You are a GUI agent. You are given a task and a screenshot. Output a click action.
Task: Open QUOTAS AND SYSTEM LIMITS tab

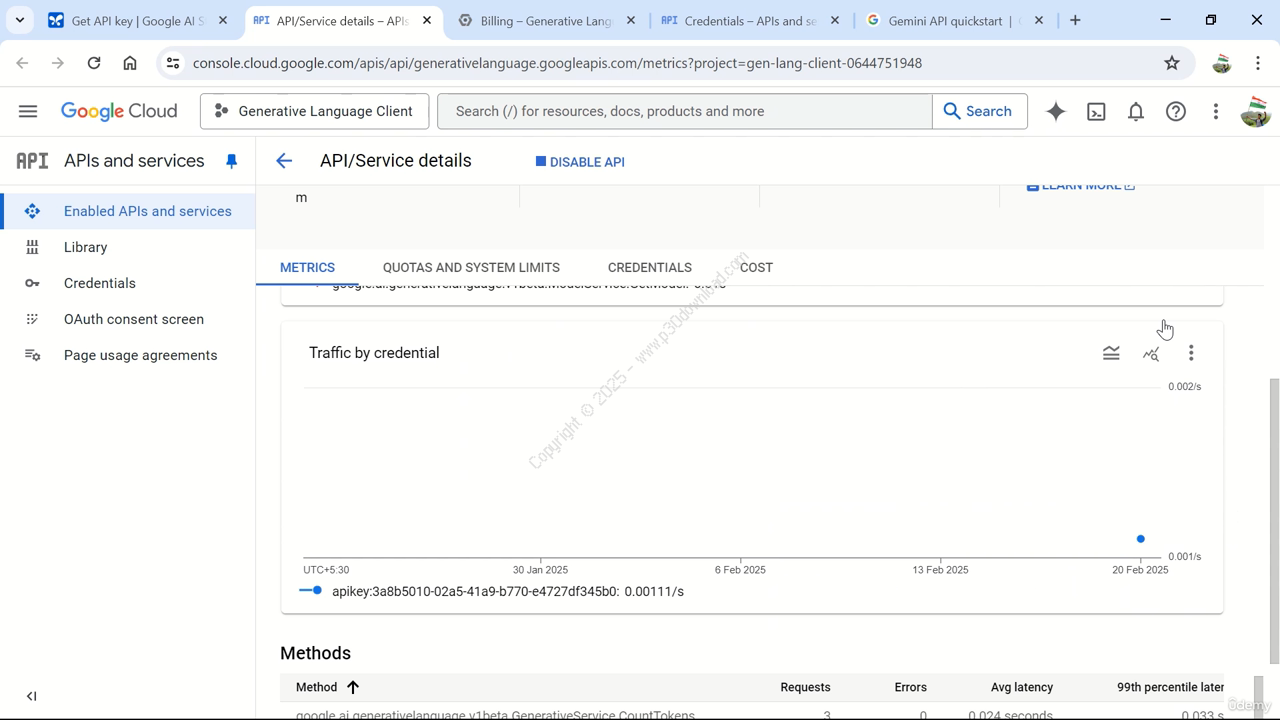click(471, 267)
